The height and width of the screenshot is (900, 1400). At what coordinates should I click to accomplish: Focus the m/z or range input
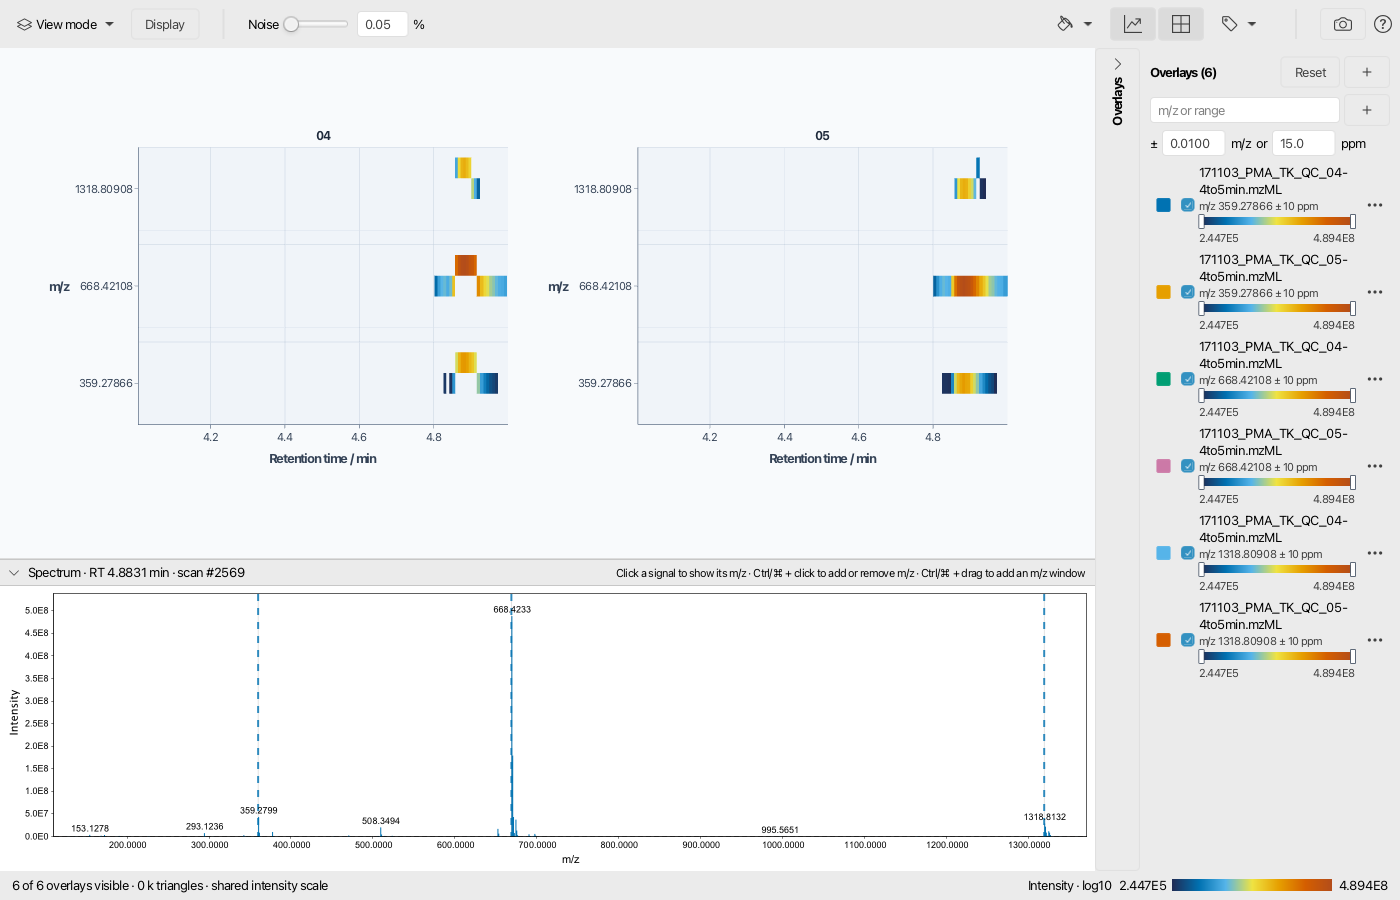click(1245, 110)
